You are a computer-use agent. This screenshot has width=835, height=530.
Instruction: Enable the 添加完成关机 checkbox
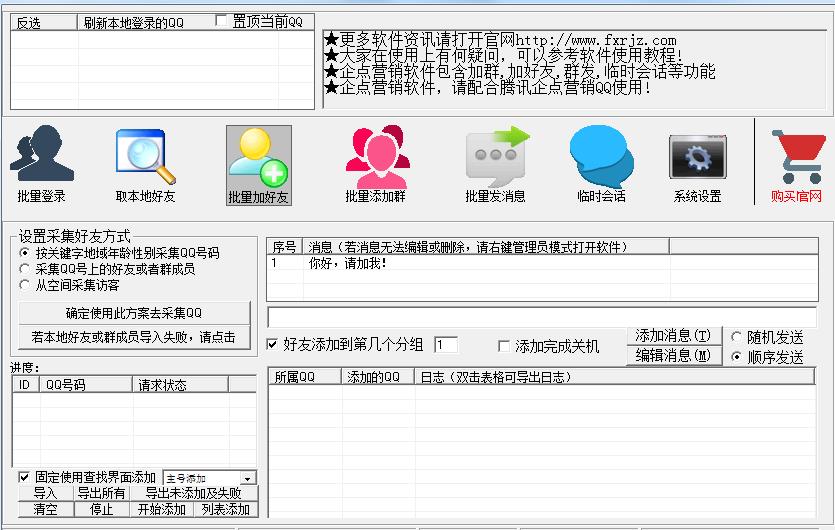pyautogui.click(x=503, y=346)
